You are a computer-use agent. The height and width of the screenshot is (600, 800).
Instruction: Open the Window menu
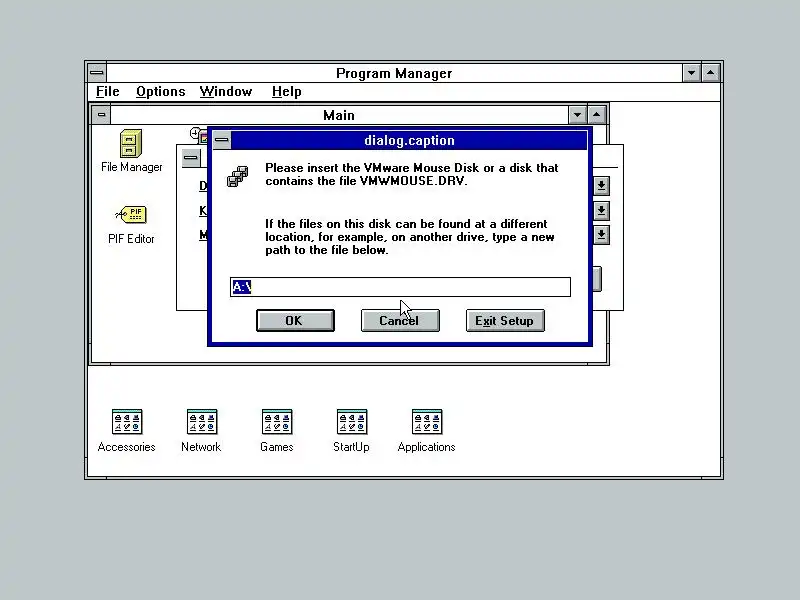tap(226, 91)
